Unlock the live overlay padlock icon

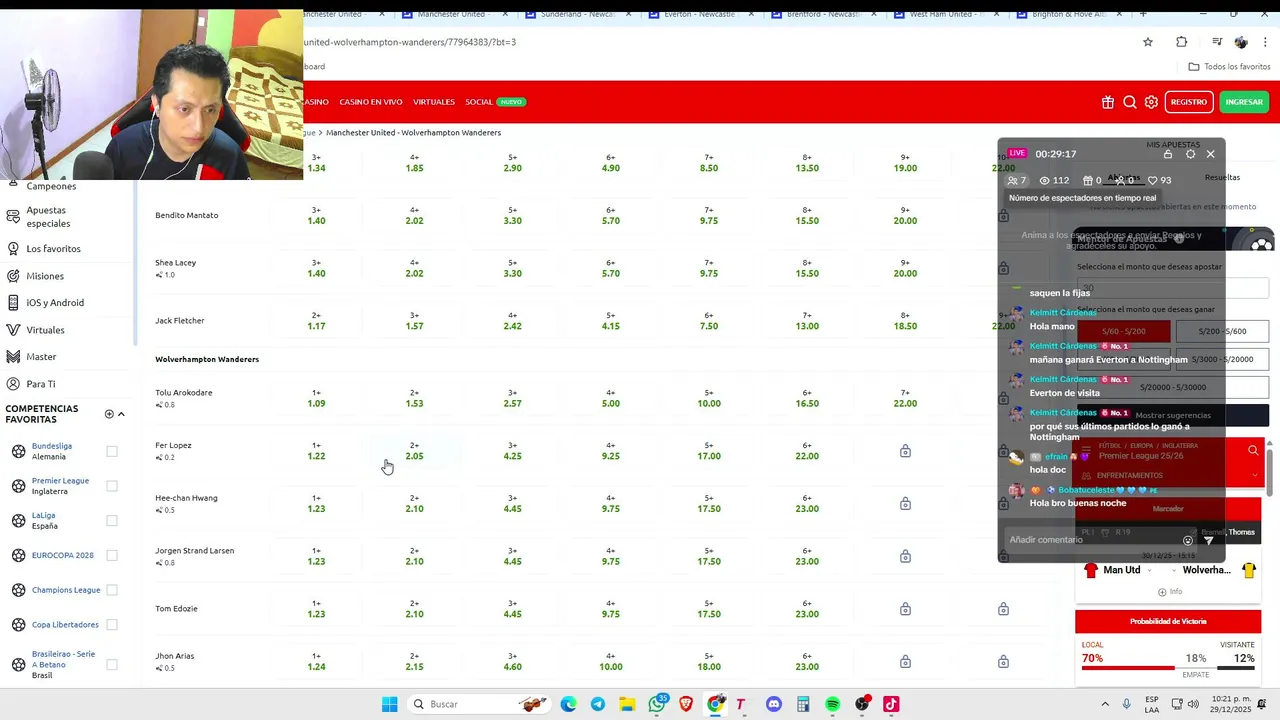click(x=1168, y=154)
